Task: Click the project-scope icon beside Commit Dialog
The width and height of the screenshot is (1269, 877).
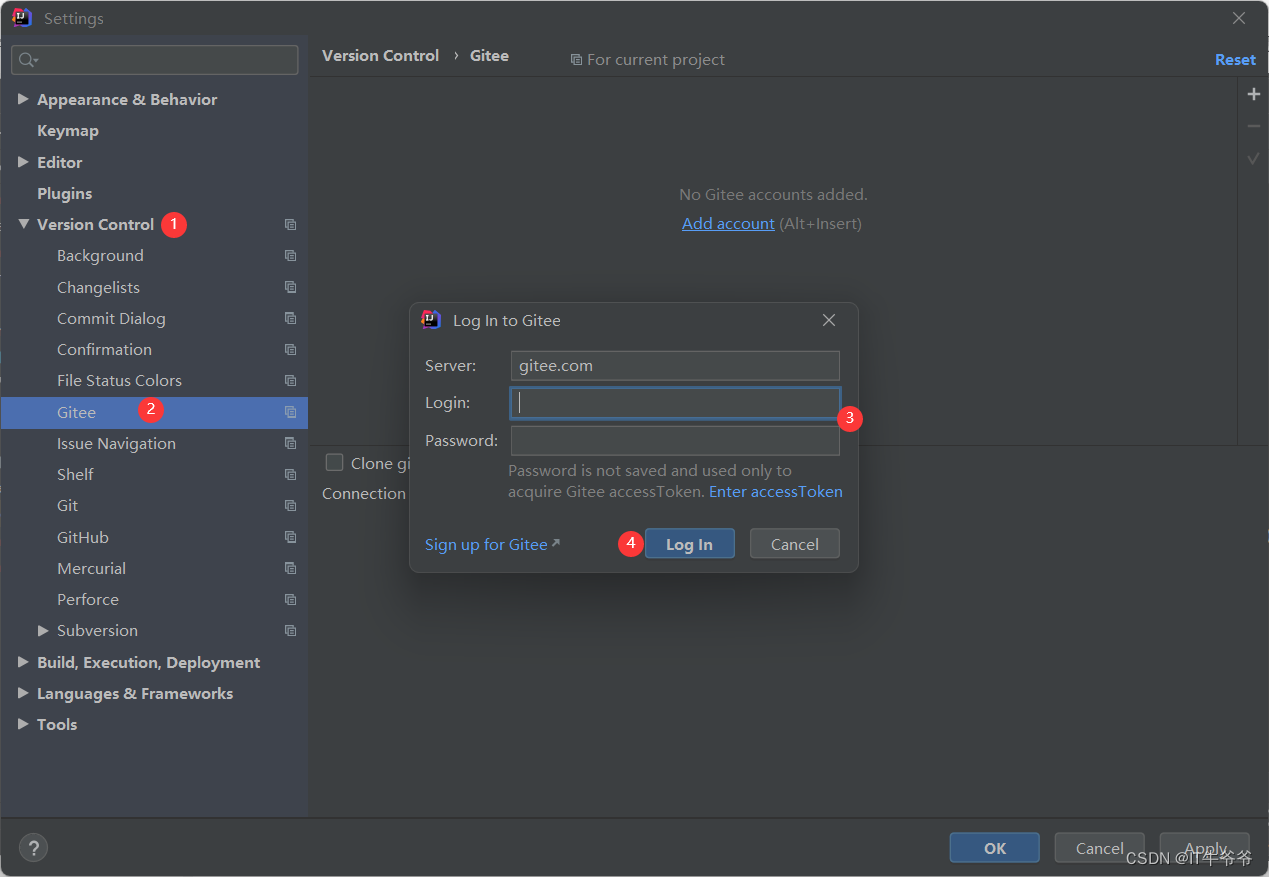Action: click(290, 318)
